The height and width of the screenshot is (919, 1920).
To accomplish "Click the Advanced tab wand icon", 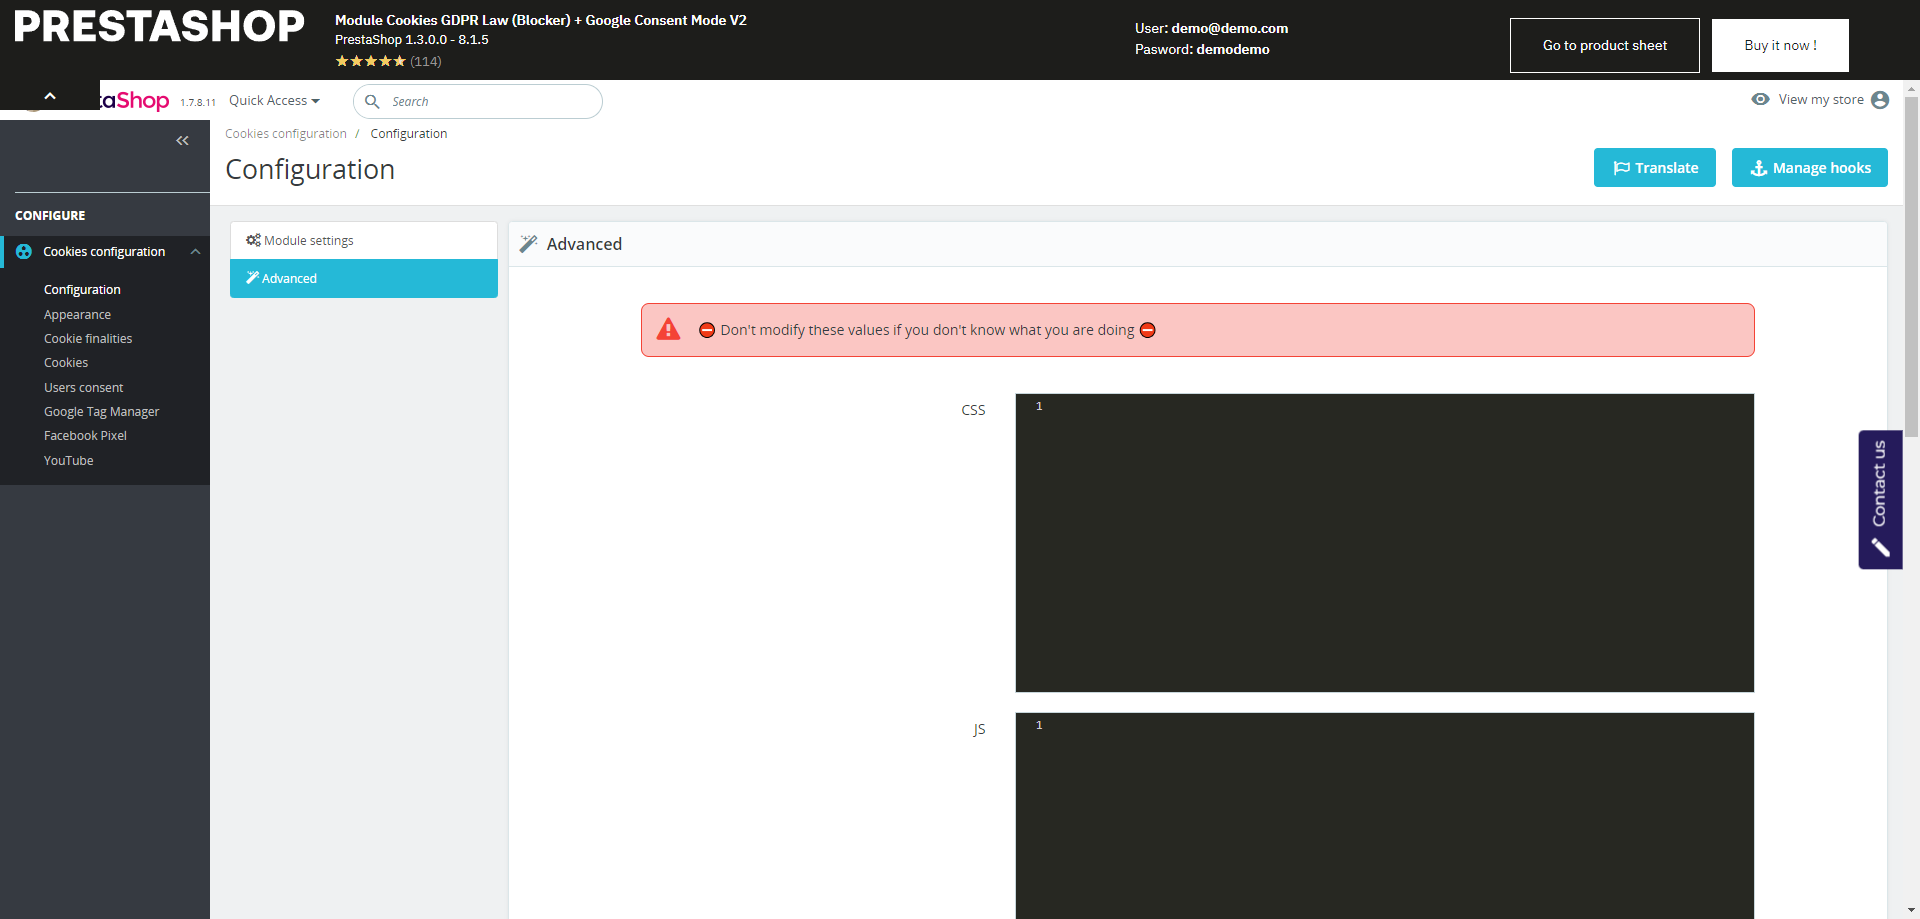I will click(x=253, y=278).
